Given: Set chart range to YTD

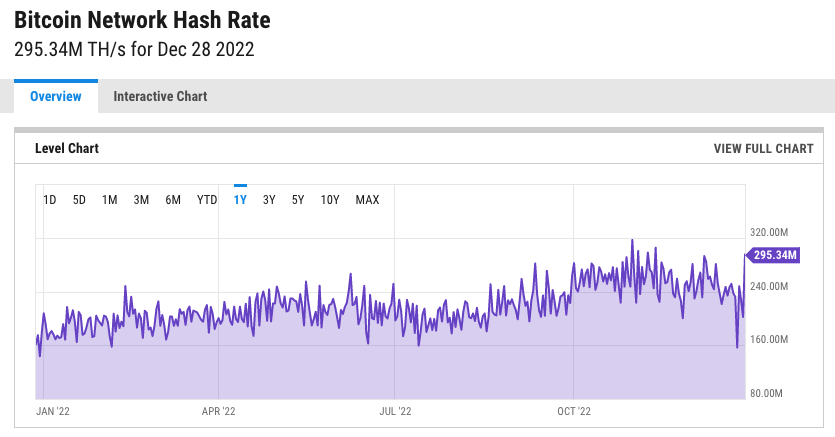Looking at the screenshot, I should 207,200.
